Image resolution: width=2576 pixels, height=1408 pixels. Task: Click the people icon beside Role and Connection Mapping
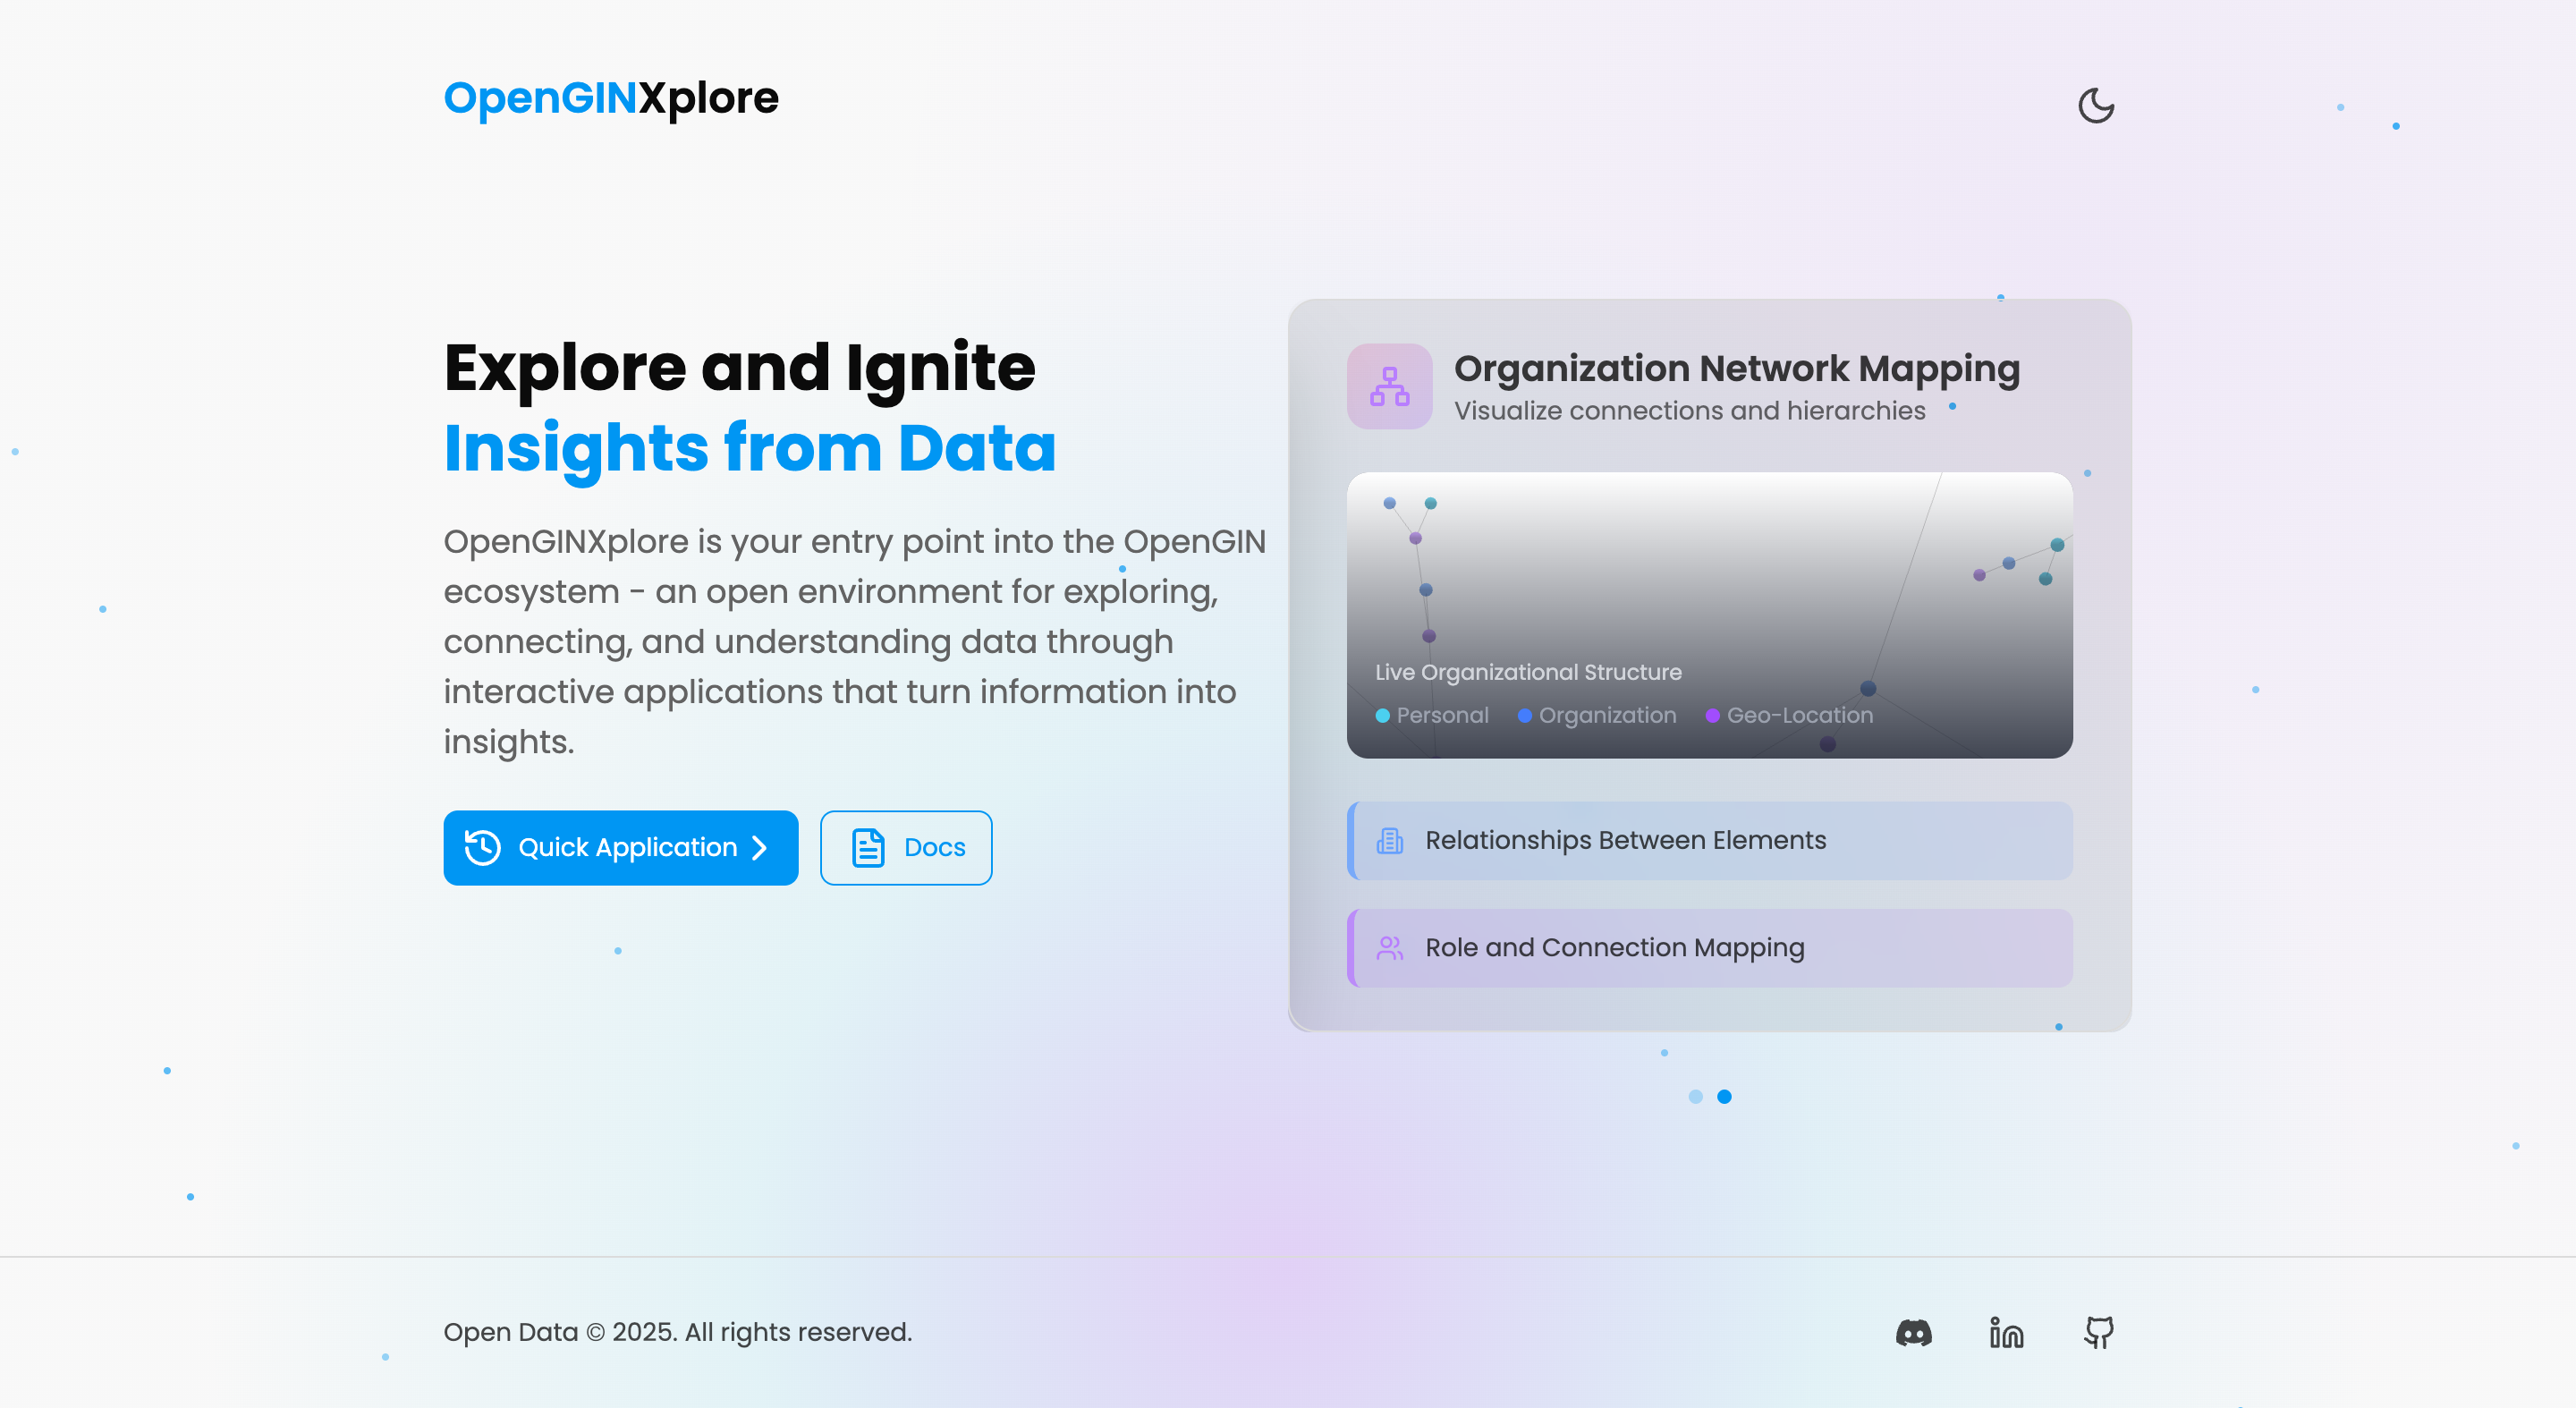1389,947
